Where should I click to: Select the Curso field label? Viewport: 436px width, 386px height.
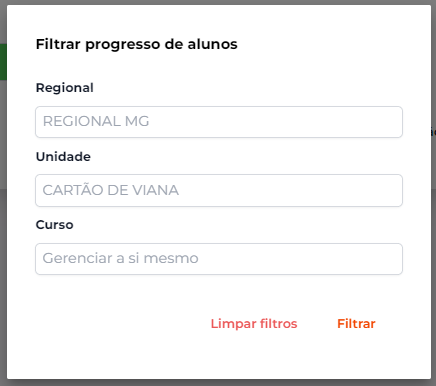[54, 225]
